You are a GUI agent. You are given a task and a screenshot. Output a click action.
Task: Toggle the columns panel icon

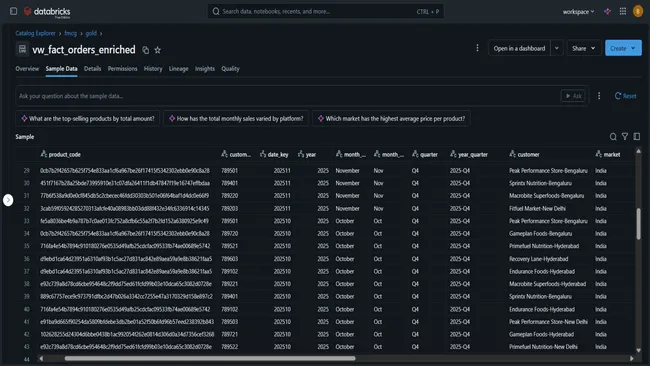pos(637,136)
